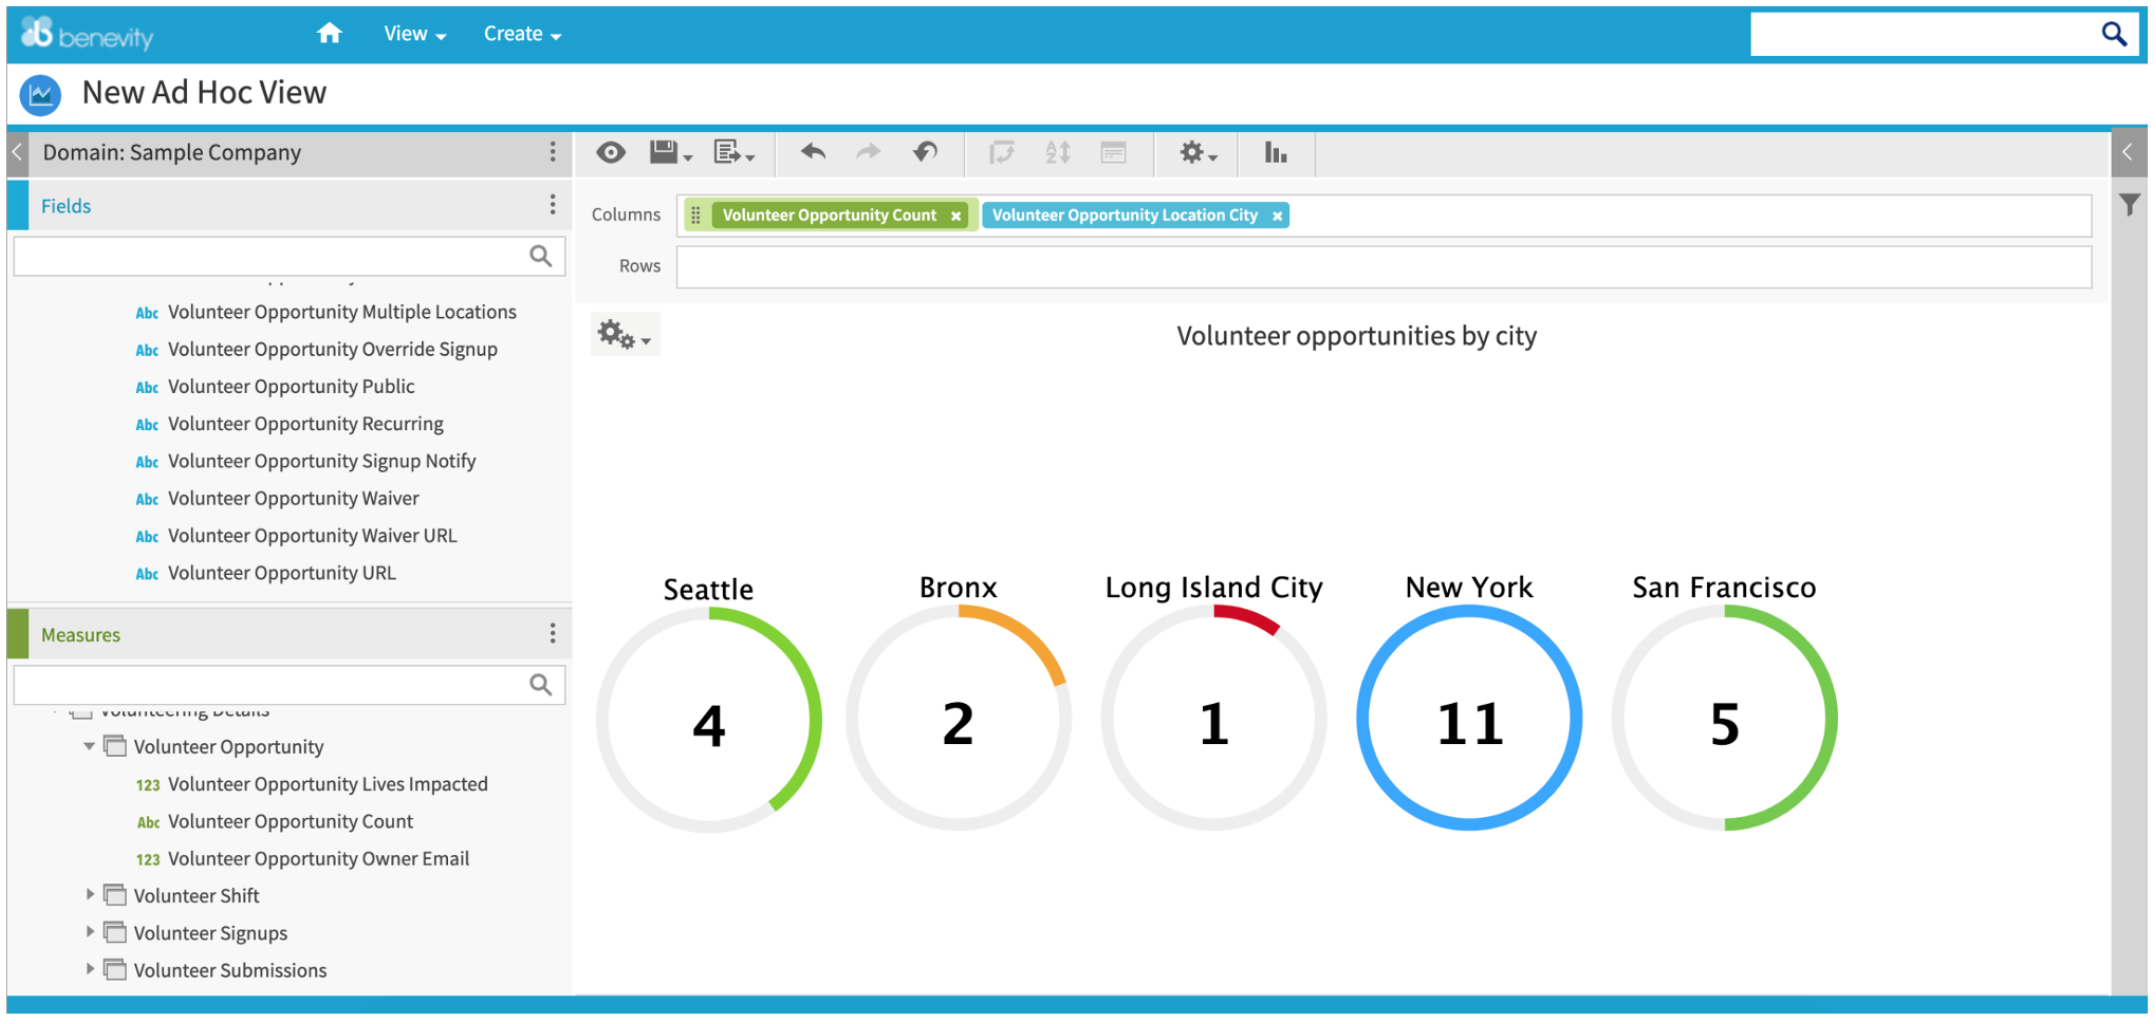Click the export icon in the toolbar
The height and width of the screenshot is (1024, 2156).
tap(734, 152)
